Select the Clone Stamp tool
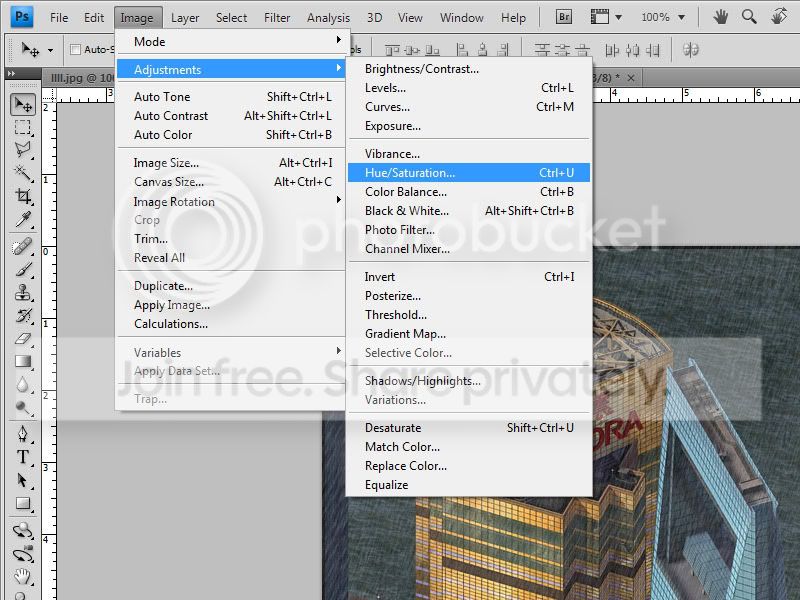Screen dimensions: 800x600 23,293
